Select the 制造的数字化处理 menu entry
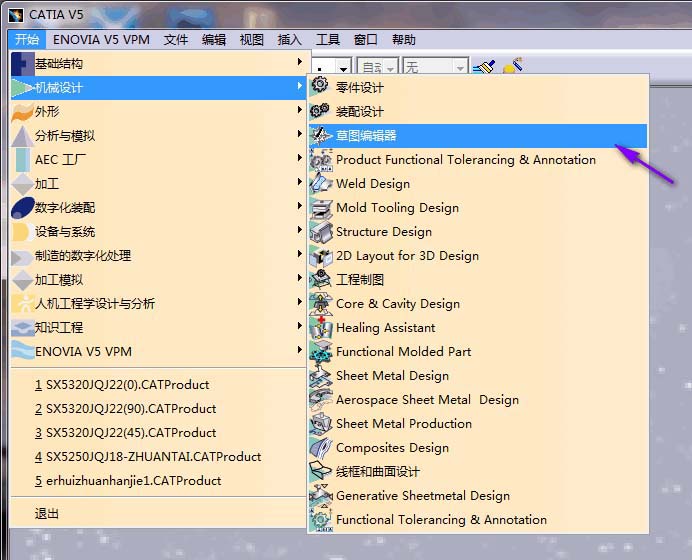Viewport: 692px width, 560px height. (158, 256)
